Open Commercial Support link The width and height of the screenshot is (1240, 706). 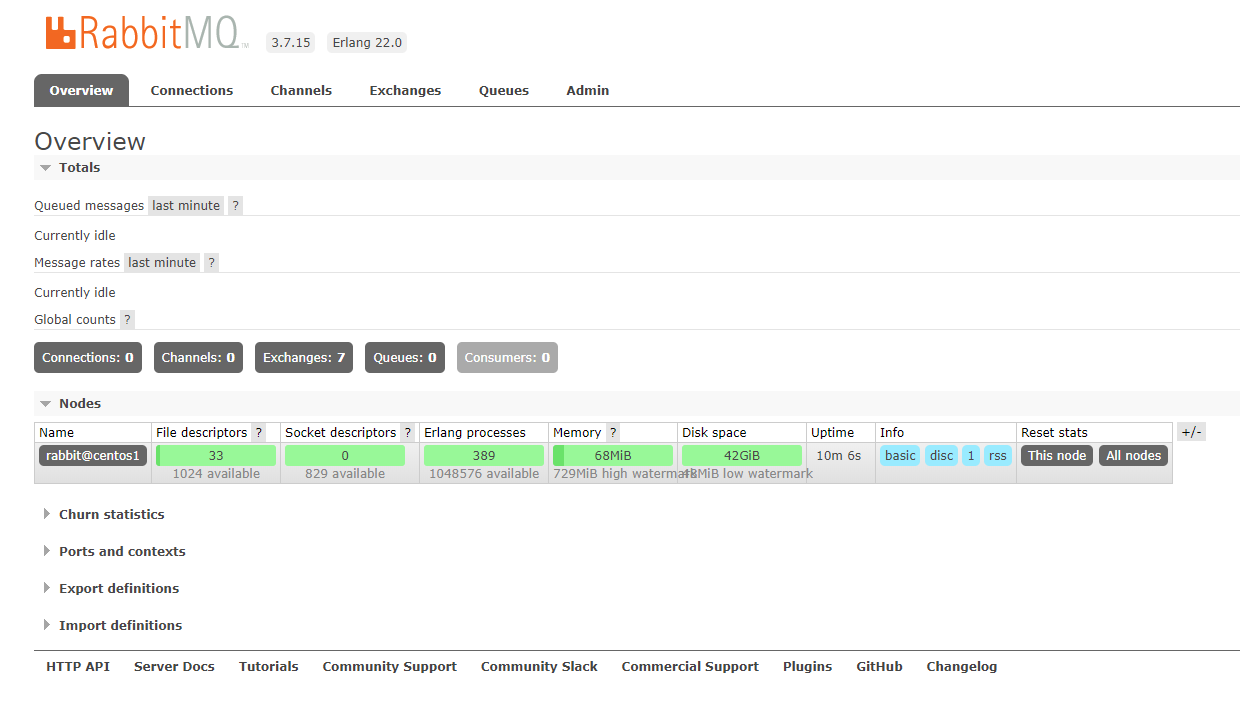click(x=690, y=666)
